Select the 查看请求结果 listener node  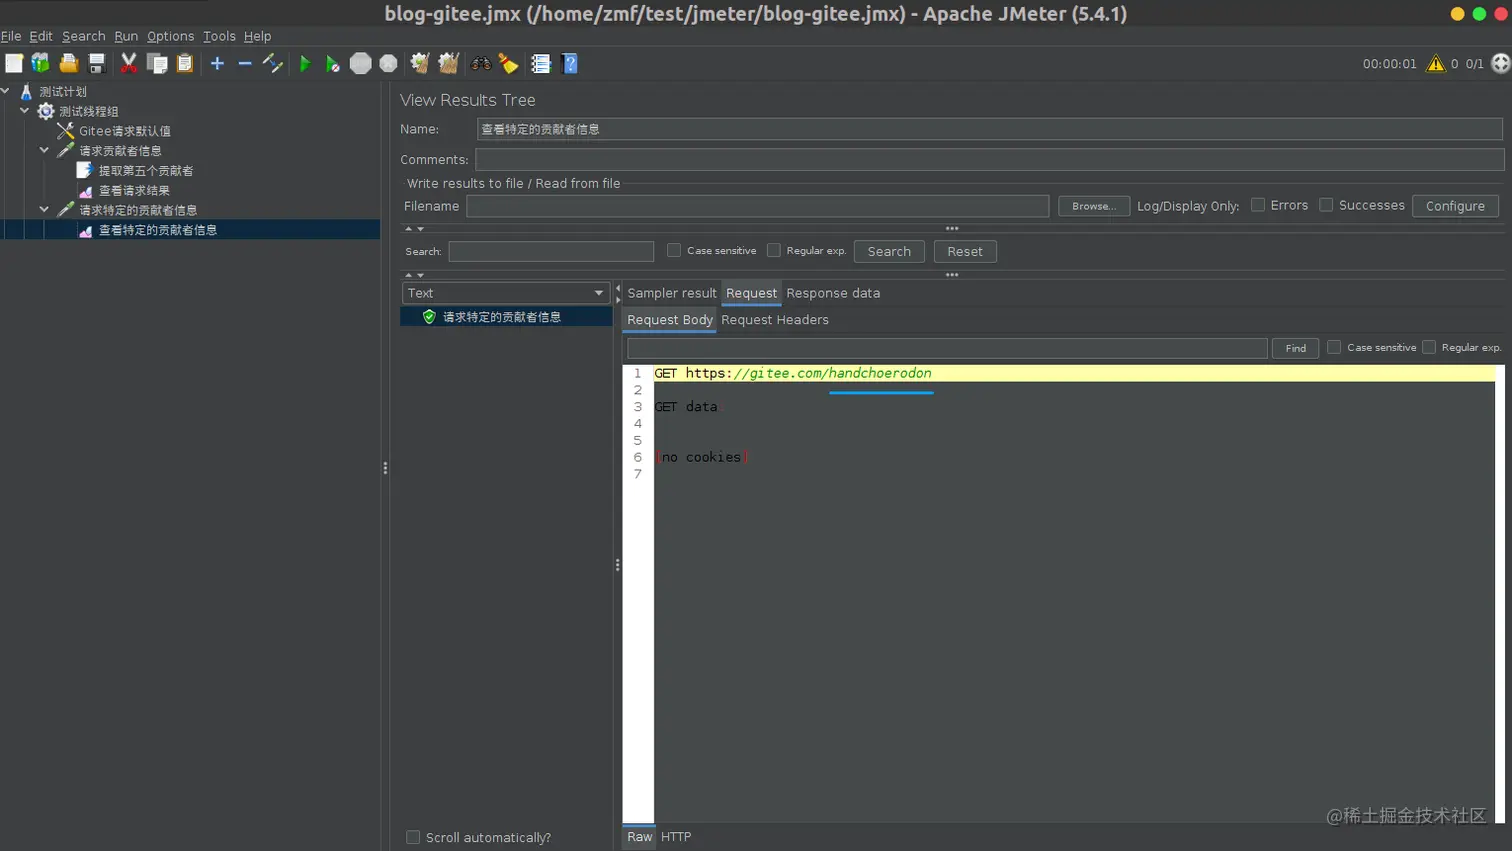pyautogui.click(x=134, y=190)
